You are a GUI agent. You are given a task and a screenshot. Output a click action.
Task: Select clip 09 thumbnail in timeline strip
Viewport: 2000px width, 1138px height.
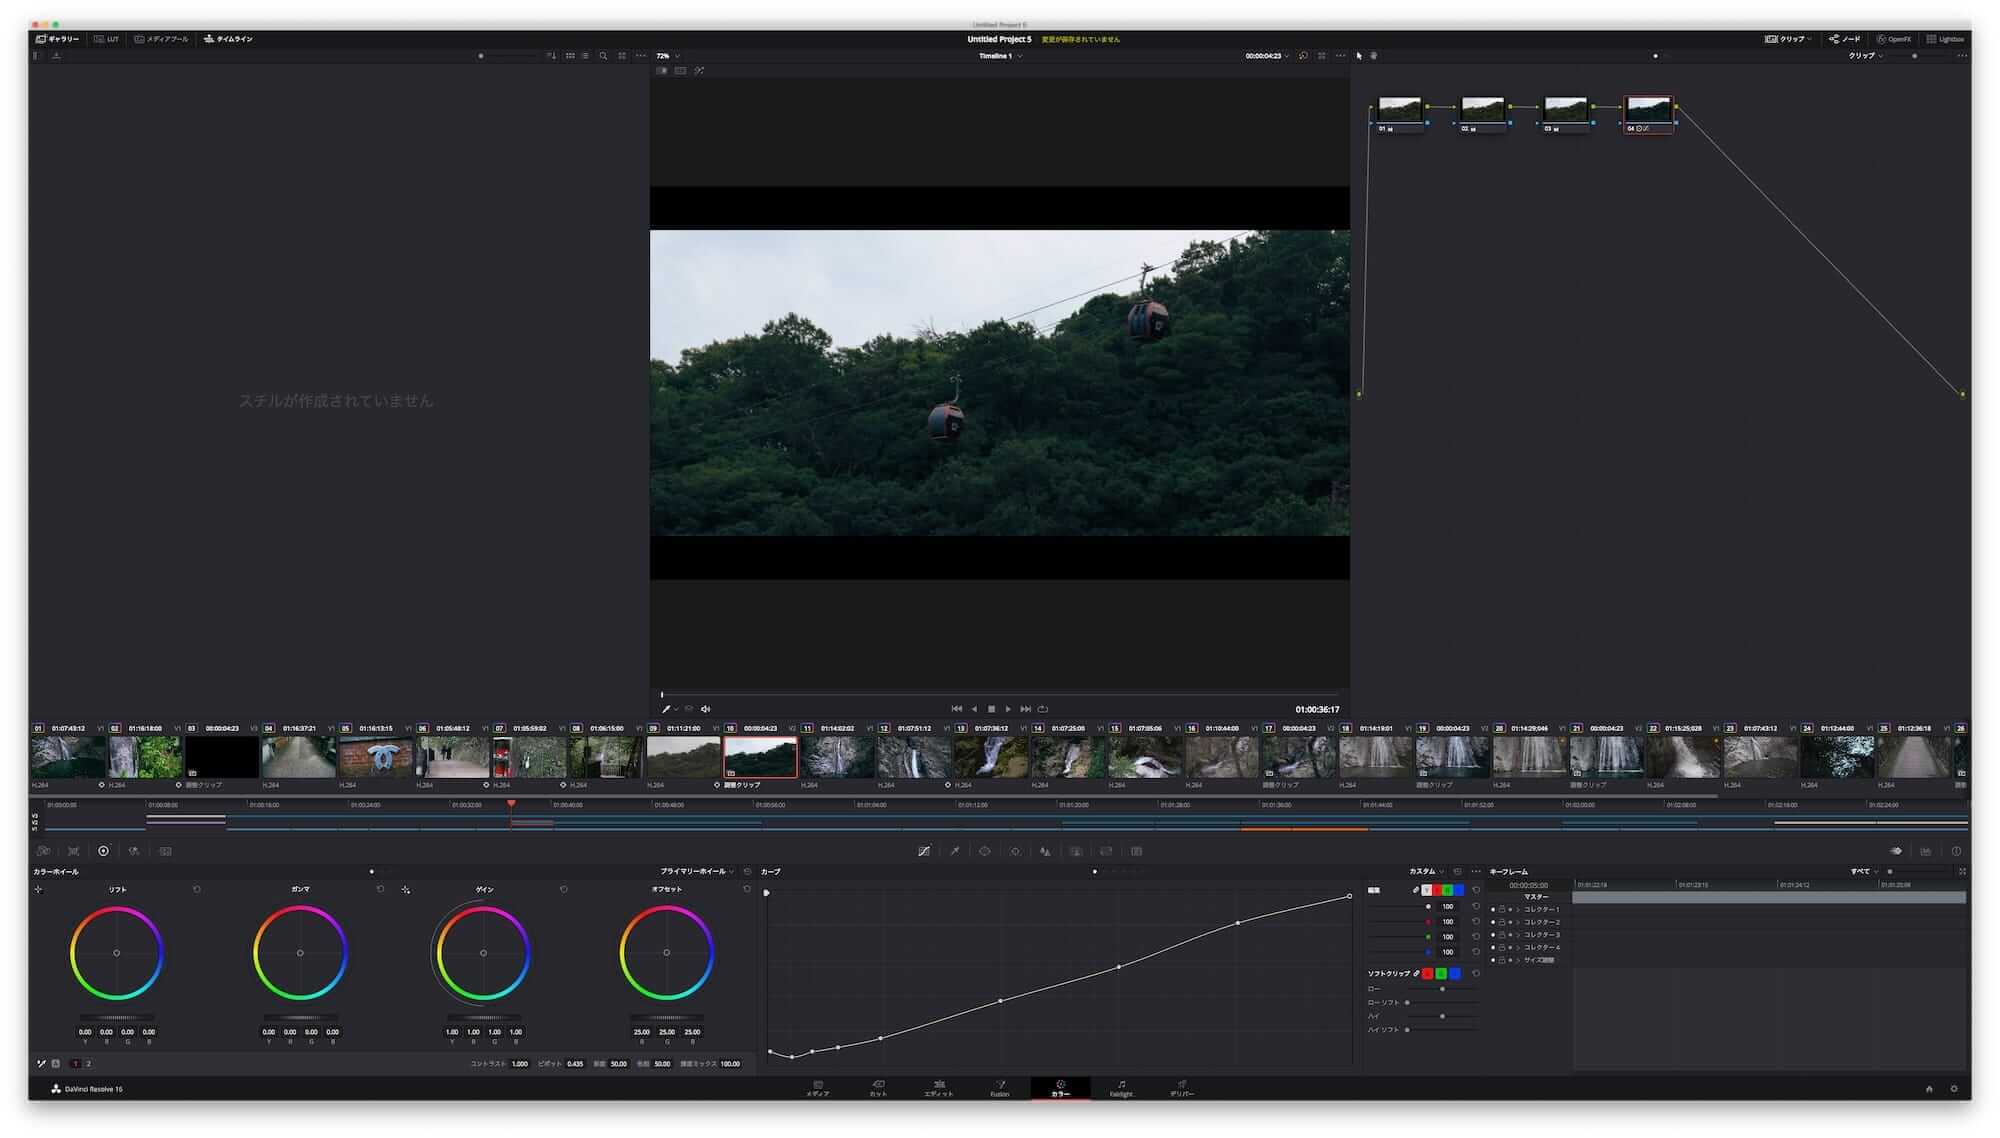pyautogui.click(x=683, y=757)
